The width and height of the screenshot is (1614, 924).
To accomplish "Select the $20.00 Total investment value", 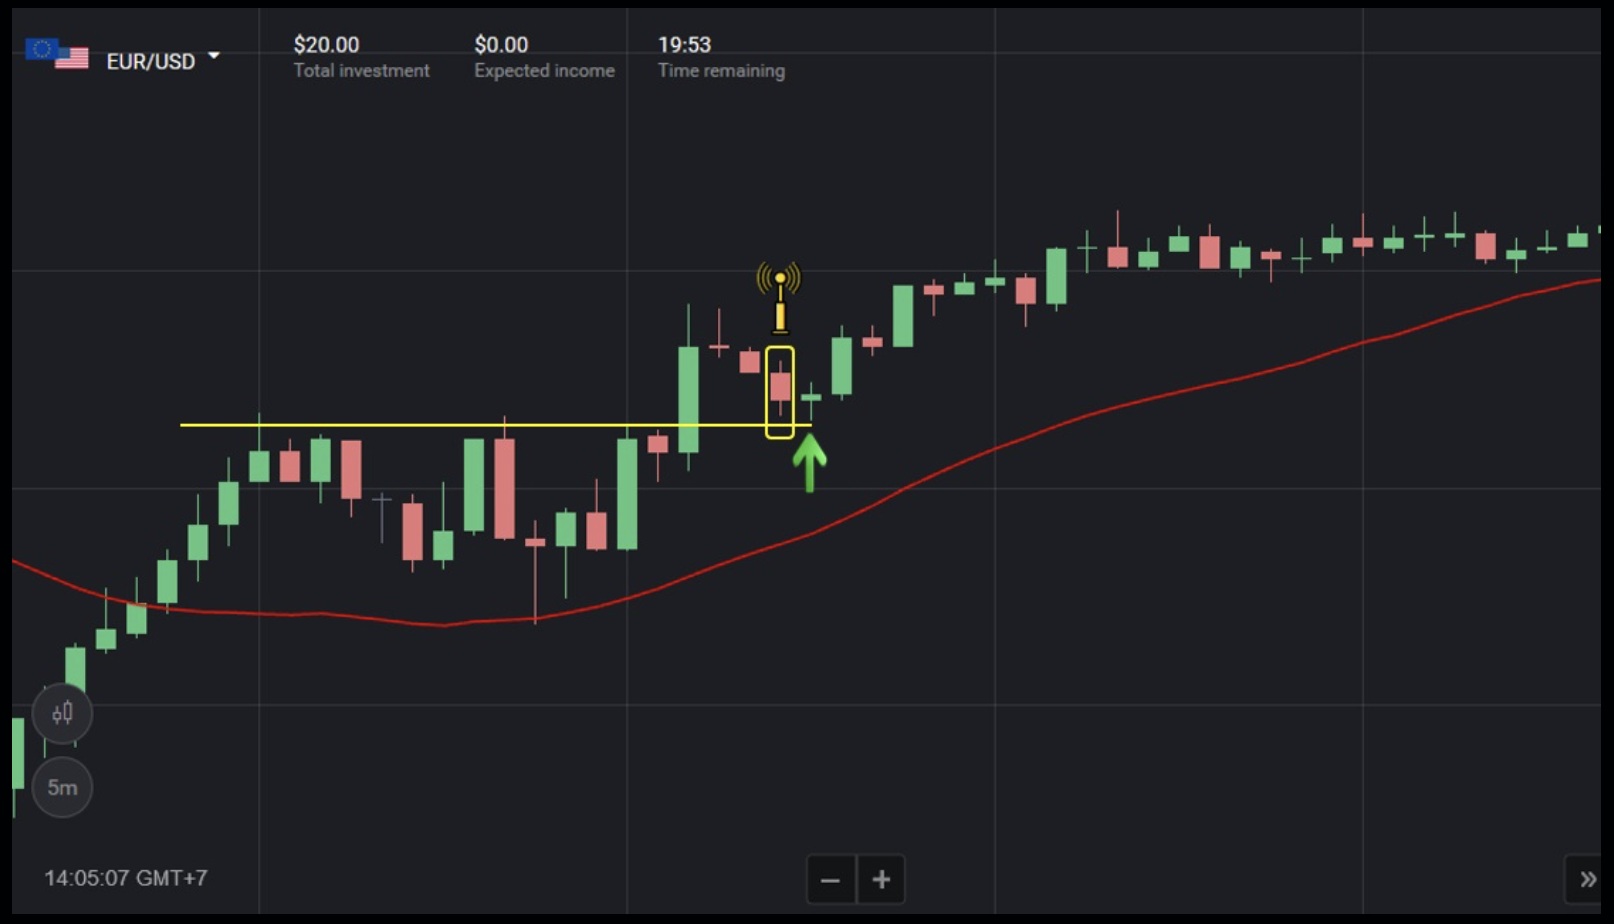I will tap(326, 45).
